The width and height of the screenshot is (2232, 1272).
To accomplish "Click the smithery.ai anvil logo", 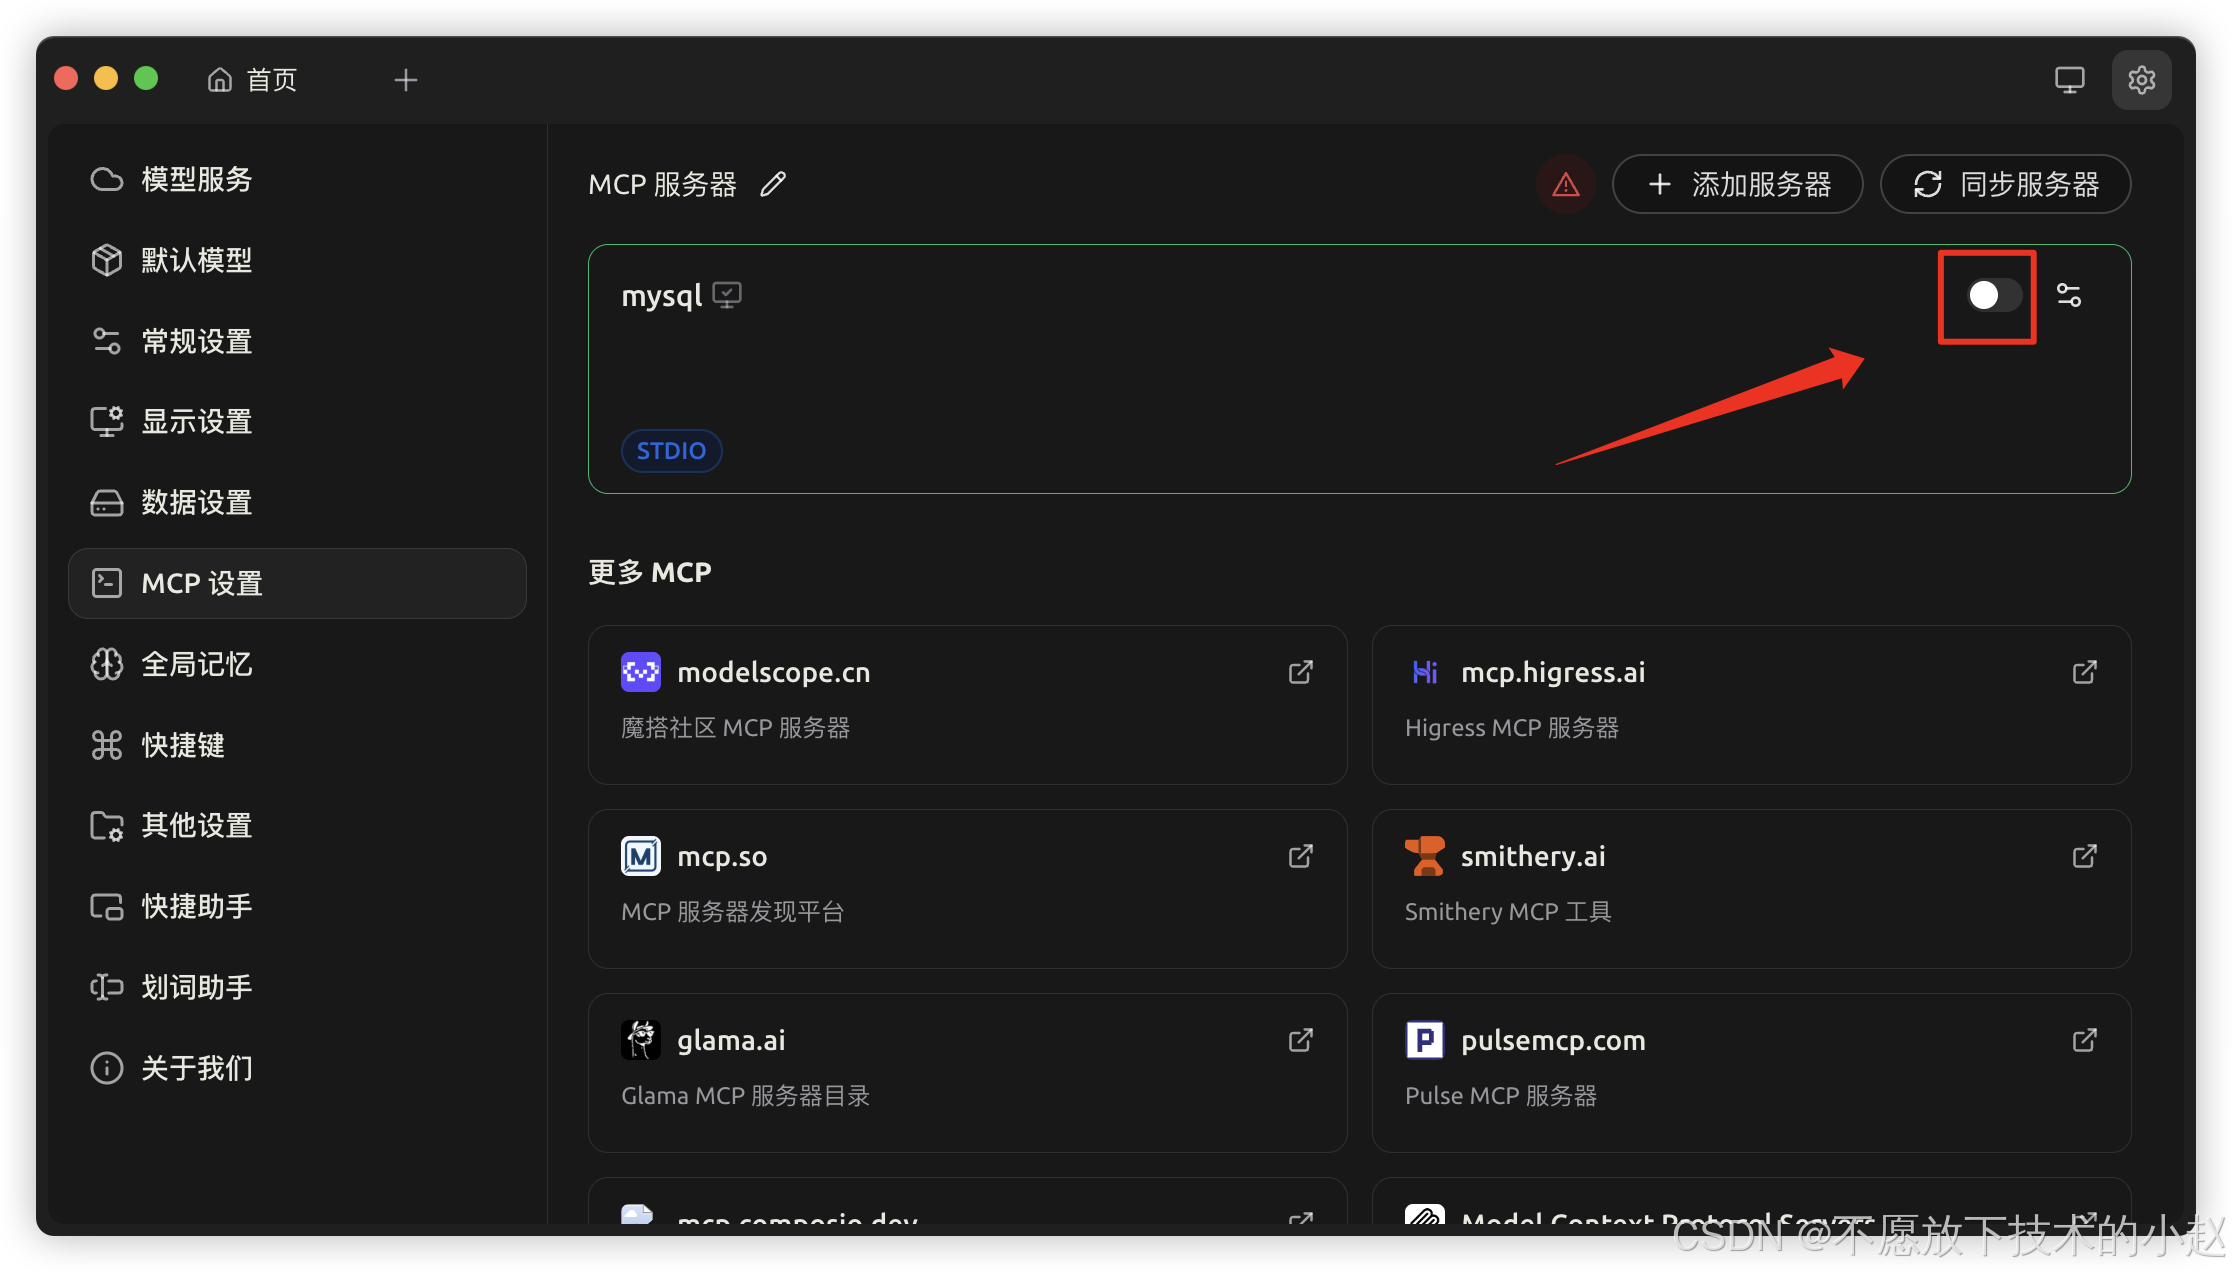I will [x=1425, y=856].
